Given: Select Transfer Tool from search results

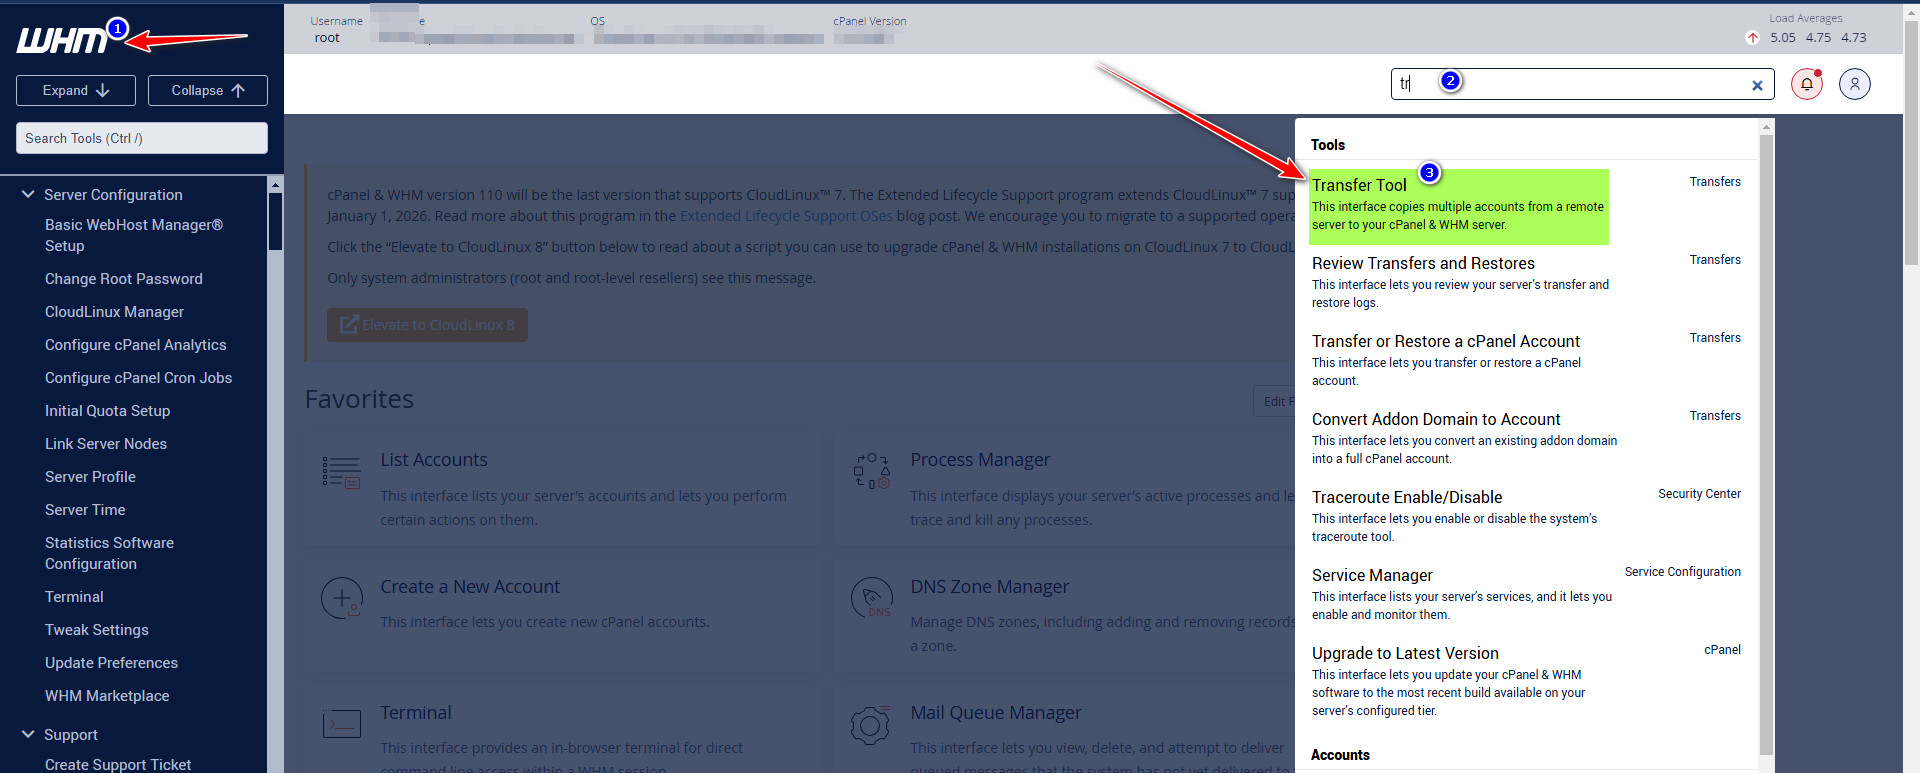Looking at the screenshot, I should pyautogui.click(x=1359, y=186).
